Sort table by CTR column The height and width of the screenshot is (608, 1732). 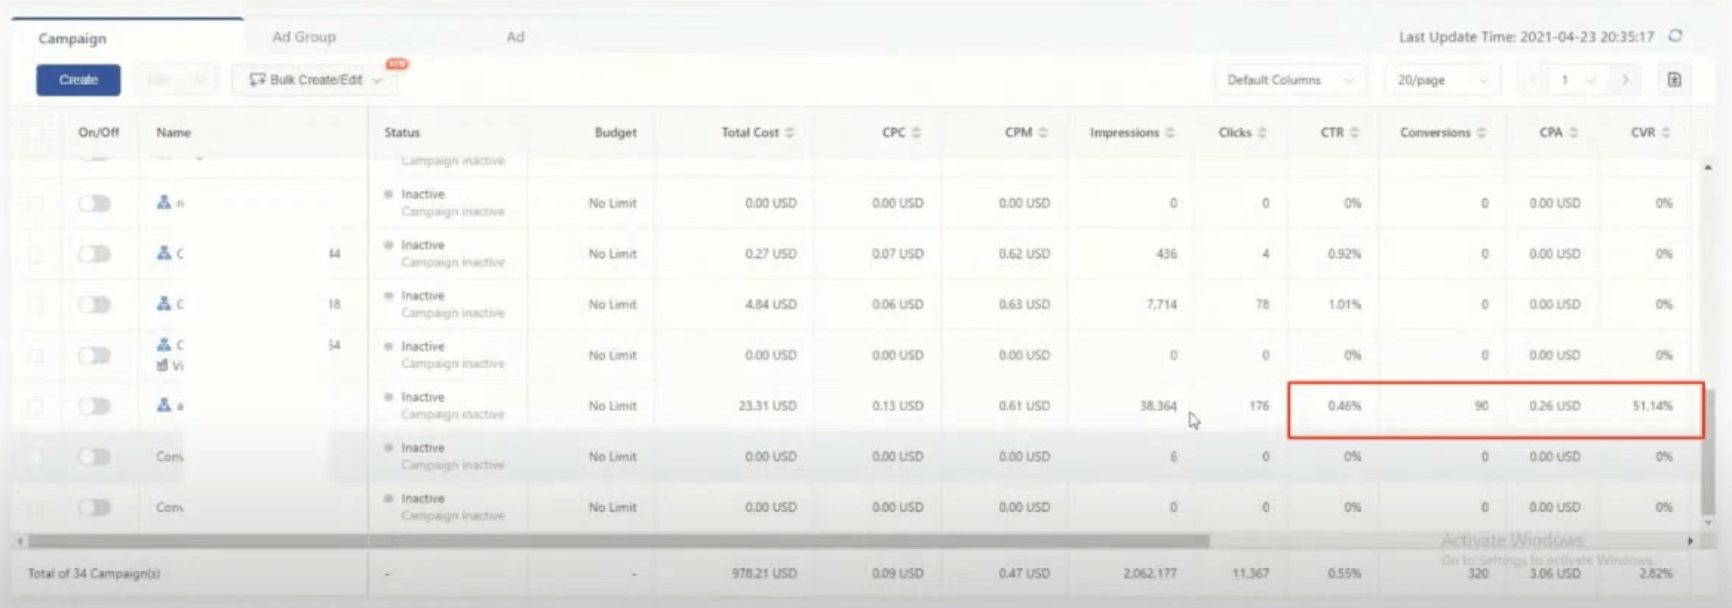[x=1355, y=133]
